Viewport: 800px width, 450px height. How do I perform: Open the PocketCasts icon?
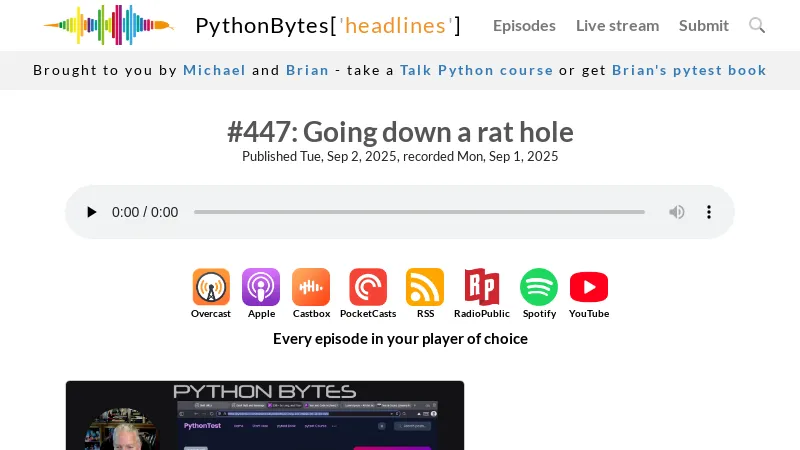pyautogui.click(x=368, y=287)
